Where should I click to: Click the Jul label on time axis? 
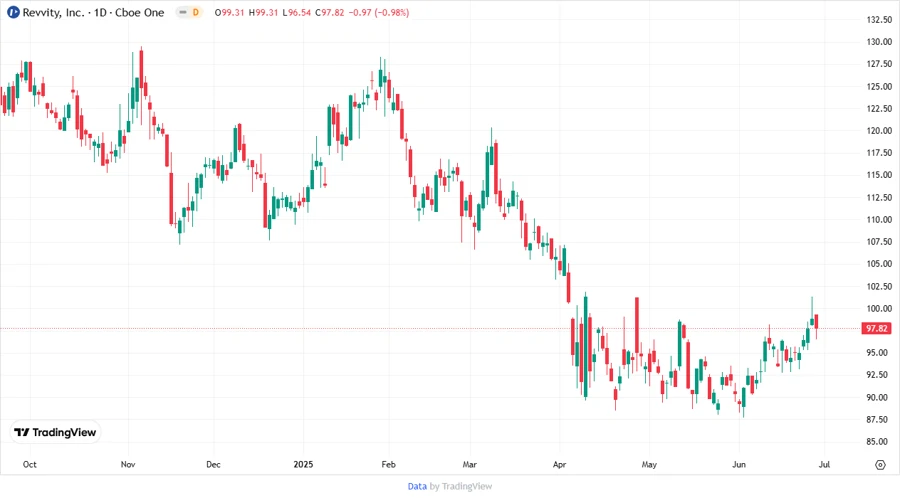click(x=824, y=464)
